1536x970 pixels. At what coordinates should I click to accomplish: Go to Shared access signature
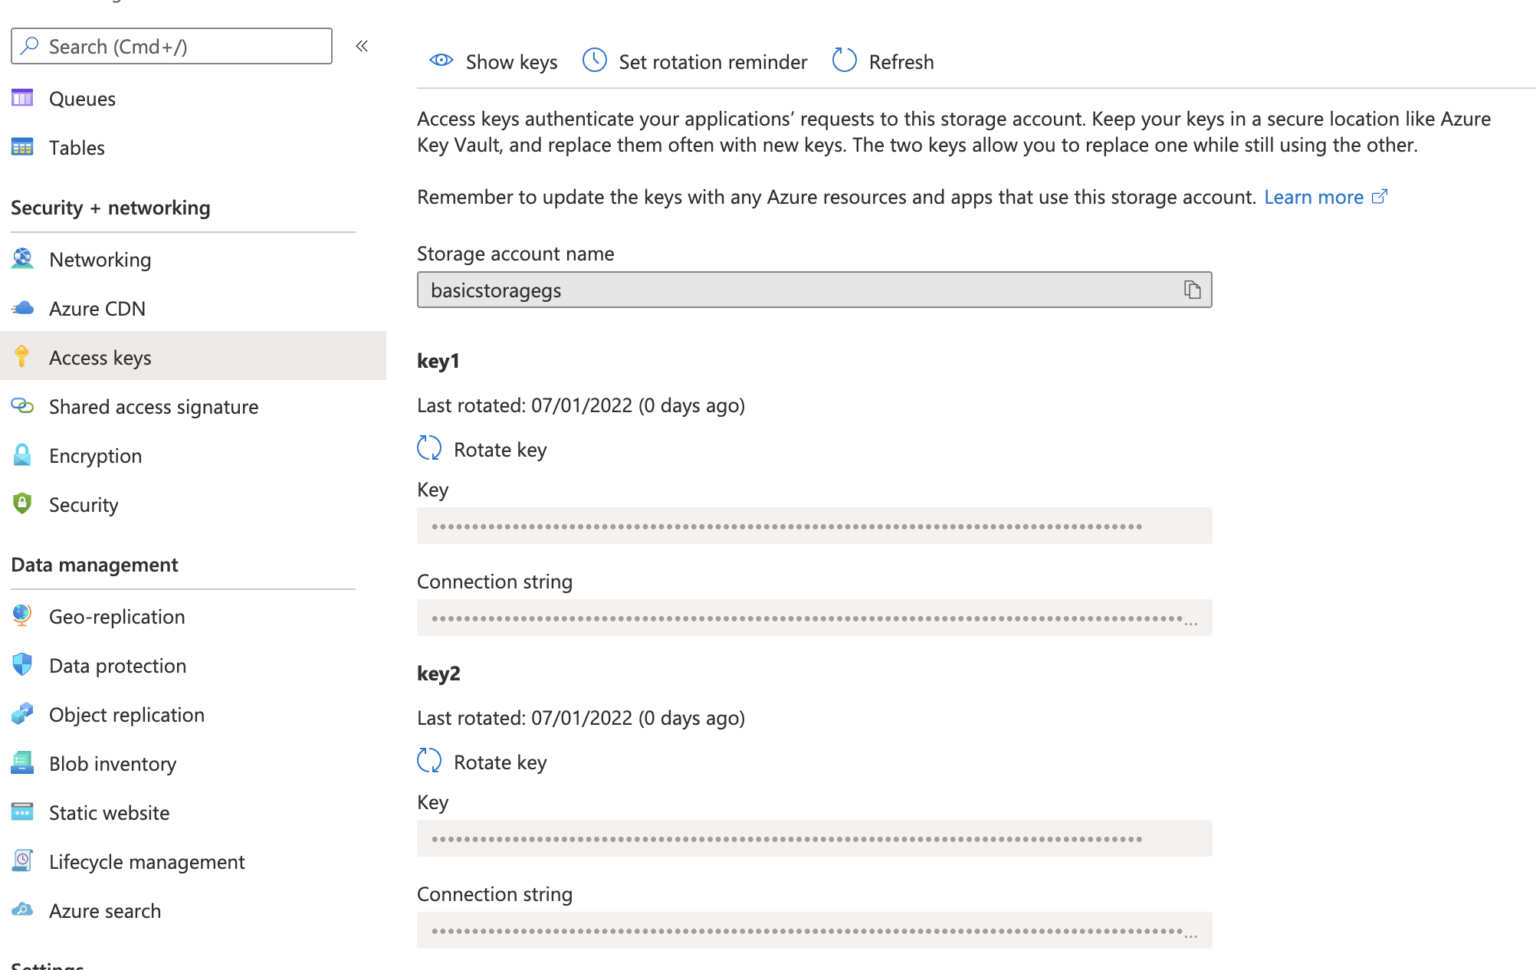tap(153, 407)
